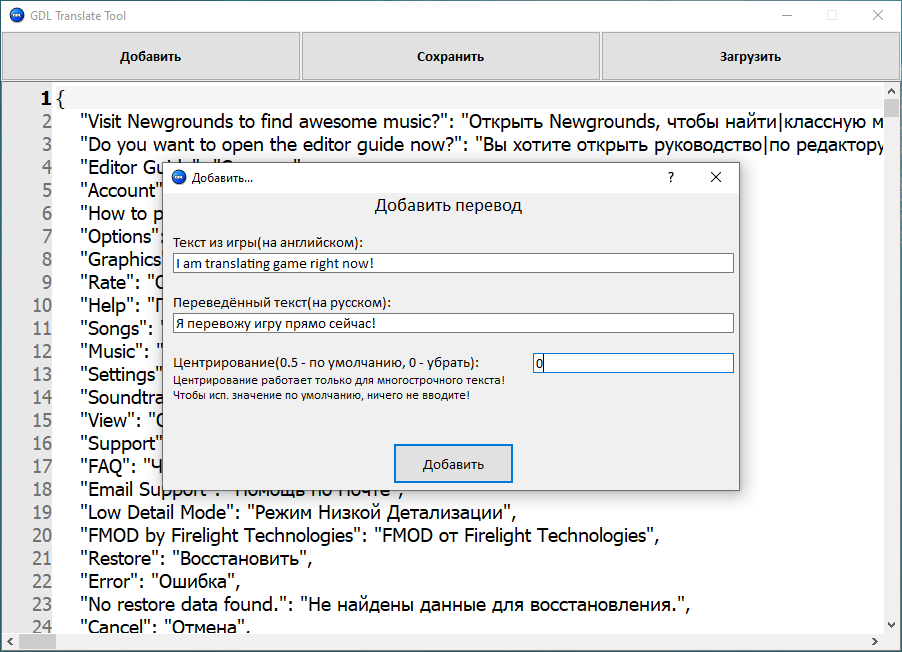Viewport: 902px width, 652px height.
Task: Focus the English game text input field
Action: (453, 263)
